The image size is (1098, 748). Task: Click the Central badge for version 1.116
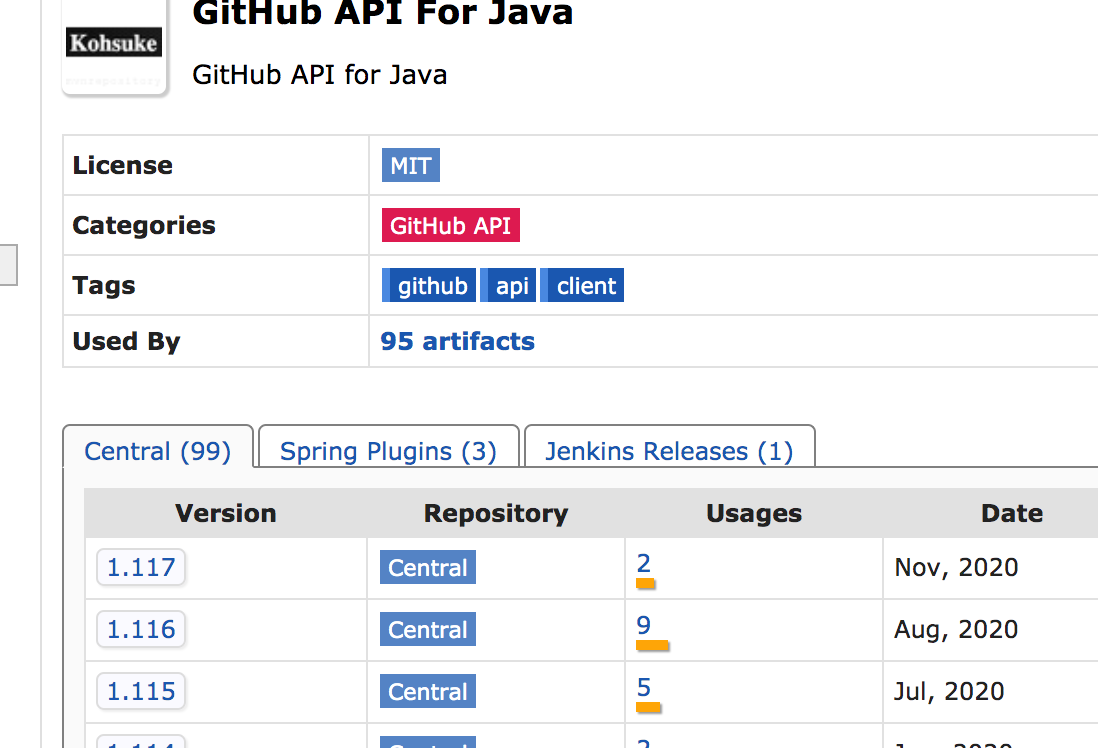point(428,630)
